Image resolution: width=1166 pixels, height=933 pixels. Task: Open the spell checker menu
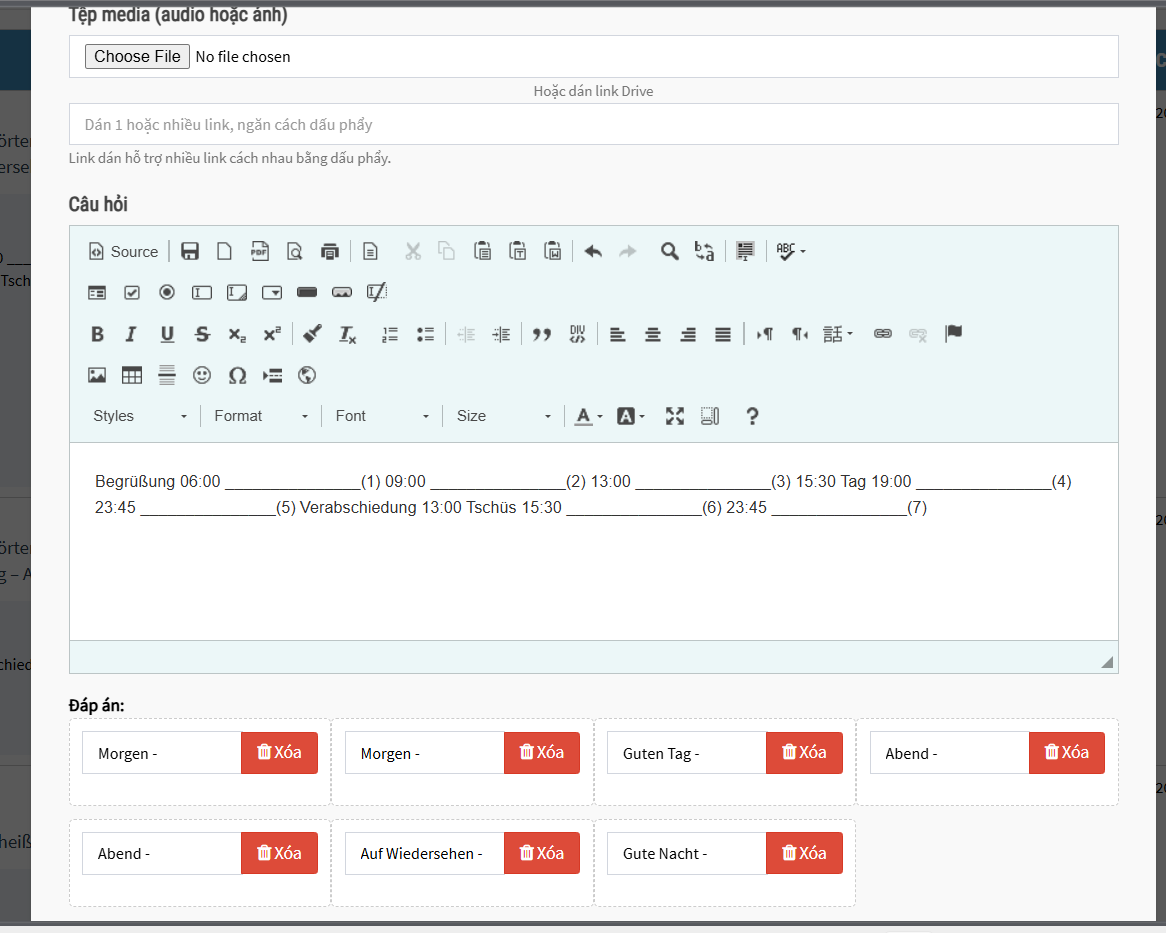[790, 251]
